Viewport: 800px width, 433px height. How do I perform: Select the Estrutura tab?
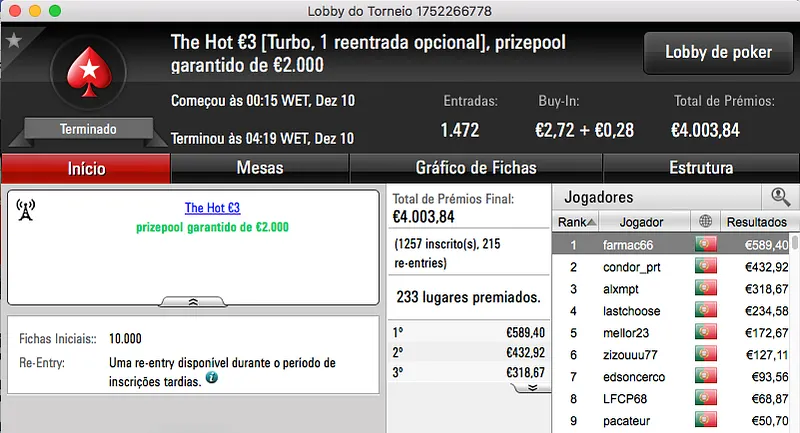(700, 168)
